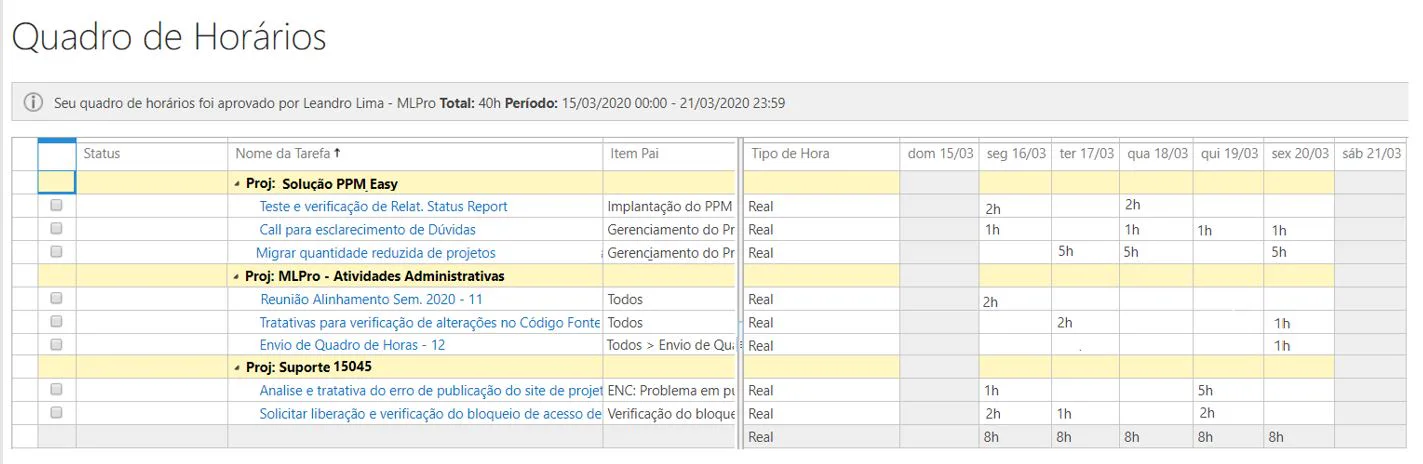Viewport: 1423px width, 464px height.
Task: Open Analise e tratativa do erro link
Action: pos(430,390)
